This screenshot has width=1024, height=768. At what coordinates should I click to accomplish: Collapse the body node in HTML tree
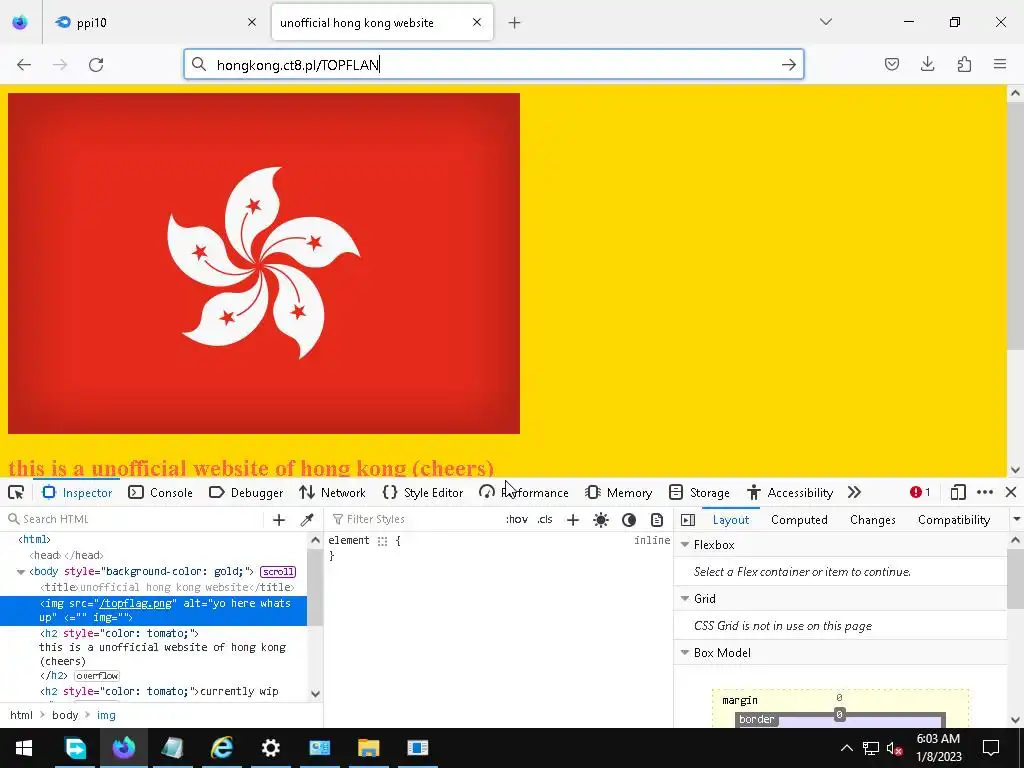tap(21, 572)
